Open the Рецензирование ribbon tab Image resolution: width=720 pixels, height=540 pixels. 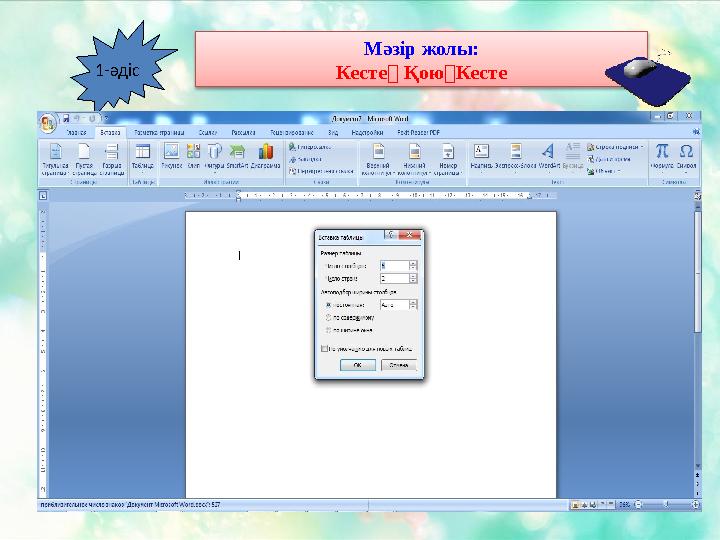292,132
